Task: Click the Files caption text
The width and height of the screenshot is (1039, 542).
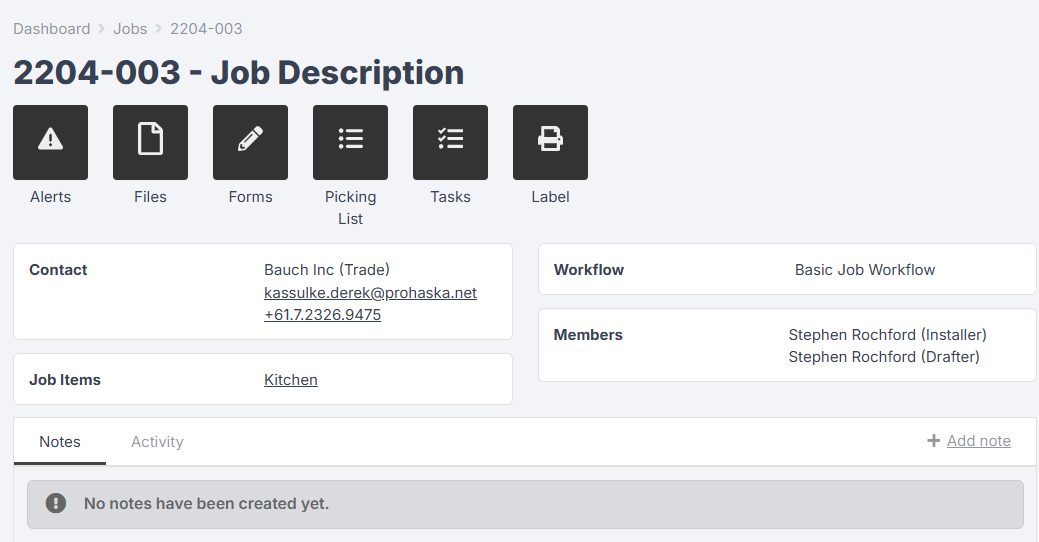Action: 150,197
